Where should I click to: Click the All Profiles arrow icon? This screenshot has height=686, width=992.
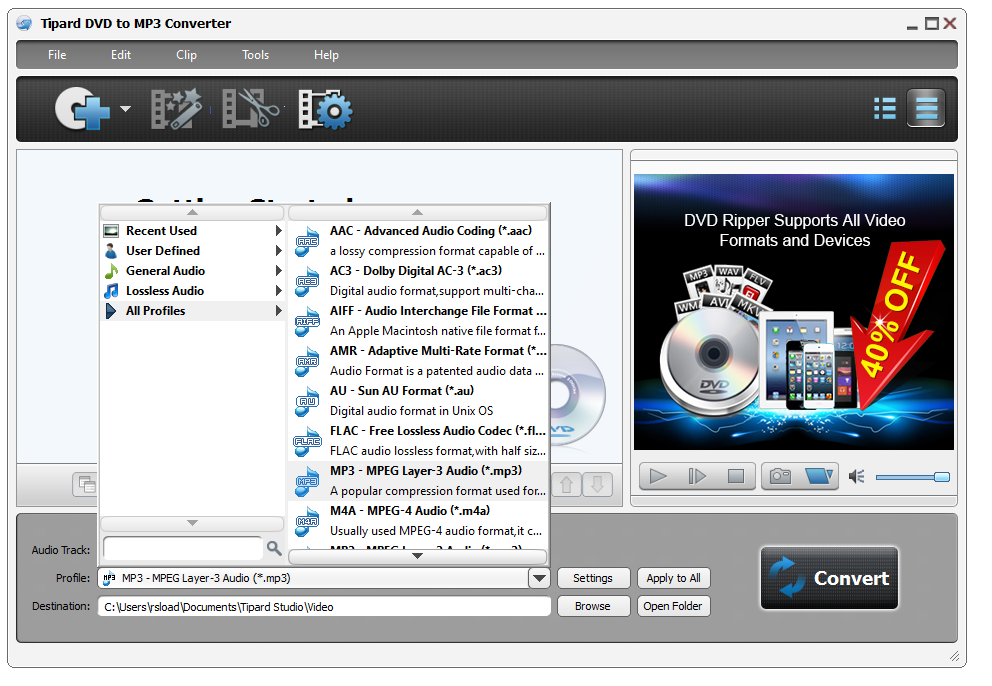111,311
